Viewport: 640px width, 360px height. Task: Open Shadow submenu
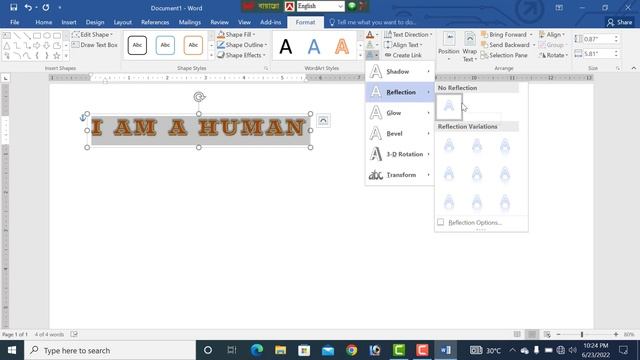point(400,71)
